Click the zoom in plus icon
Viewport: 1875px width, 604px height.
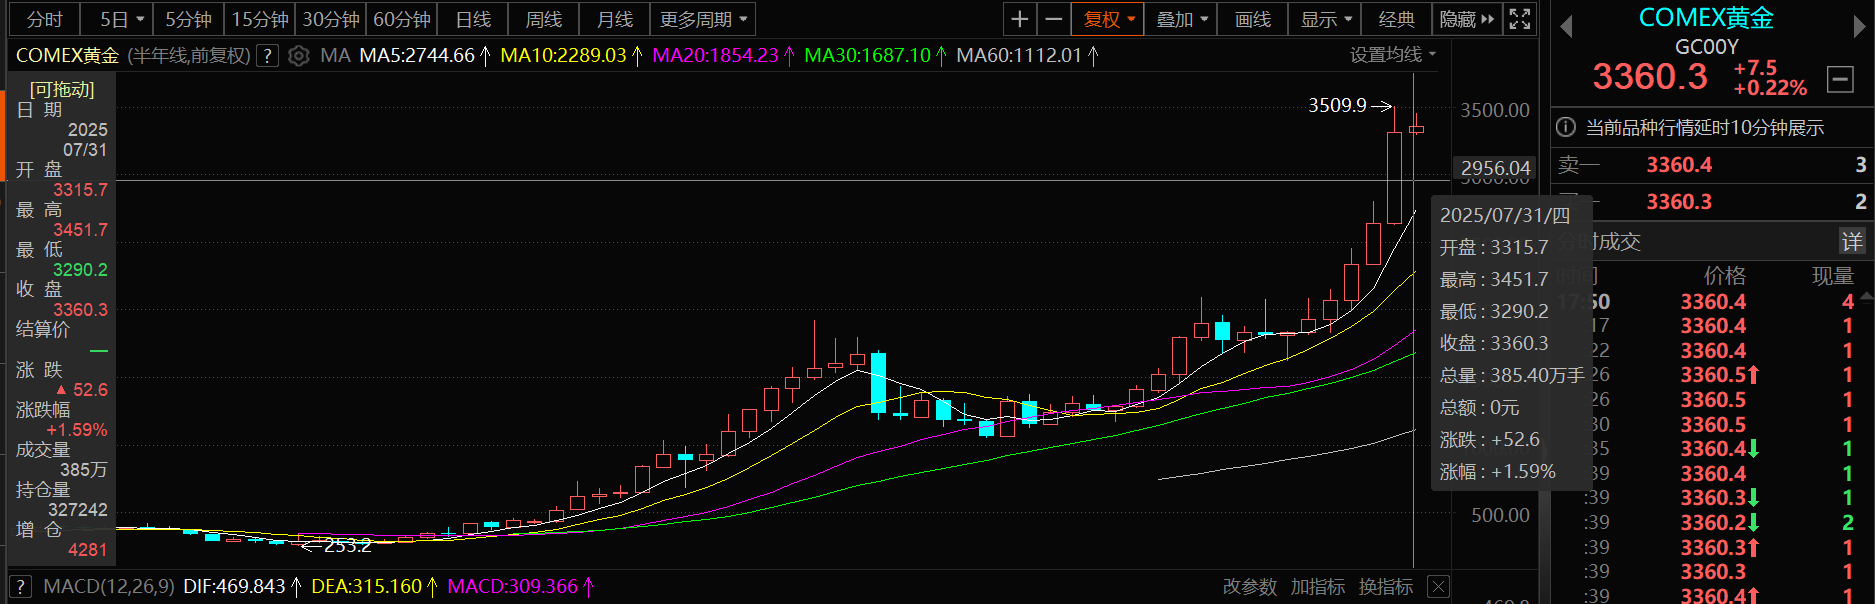[1019, 19]
